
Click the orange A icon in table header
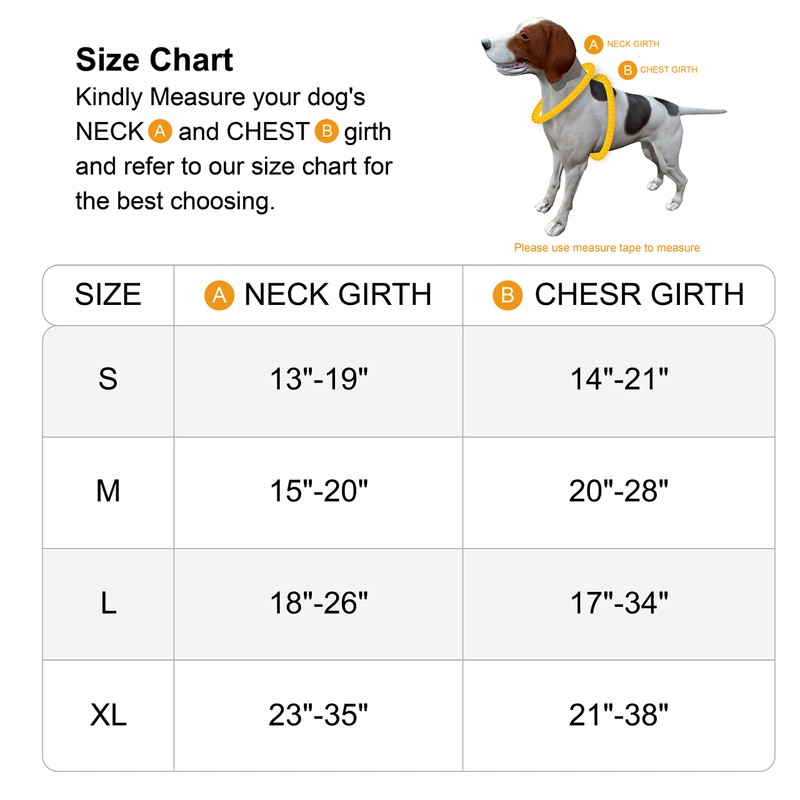(x=219, y=295)
